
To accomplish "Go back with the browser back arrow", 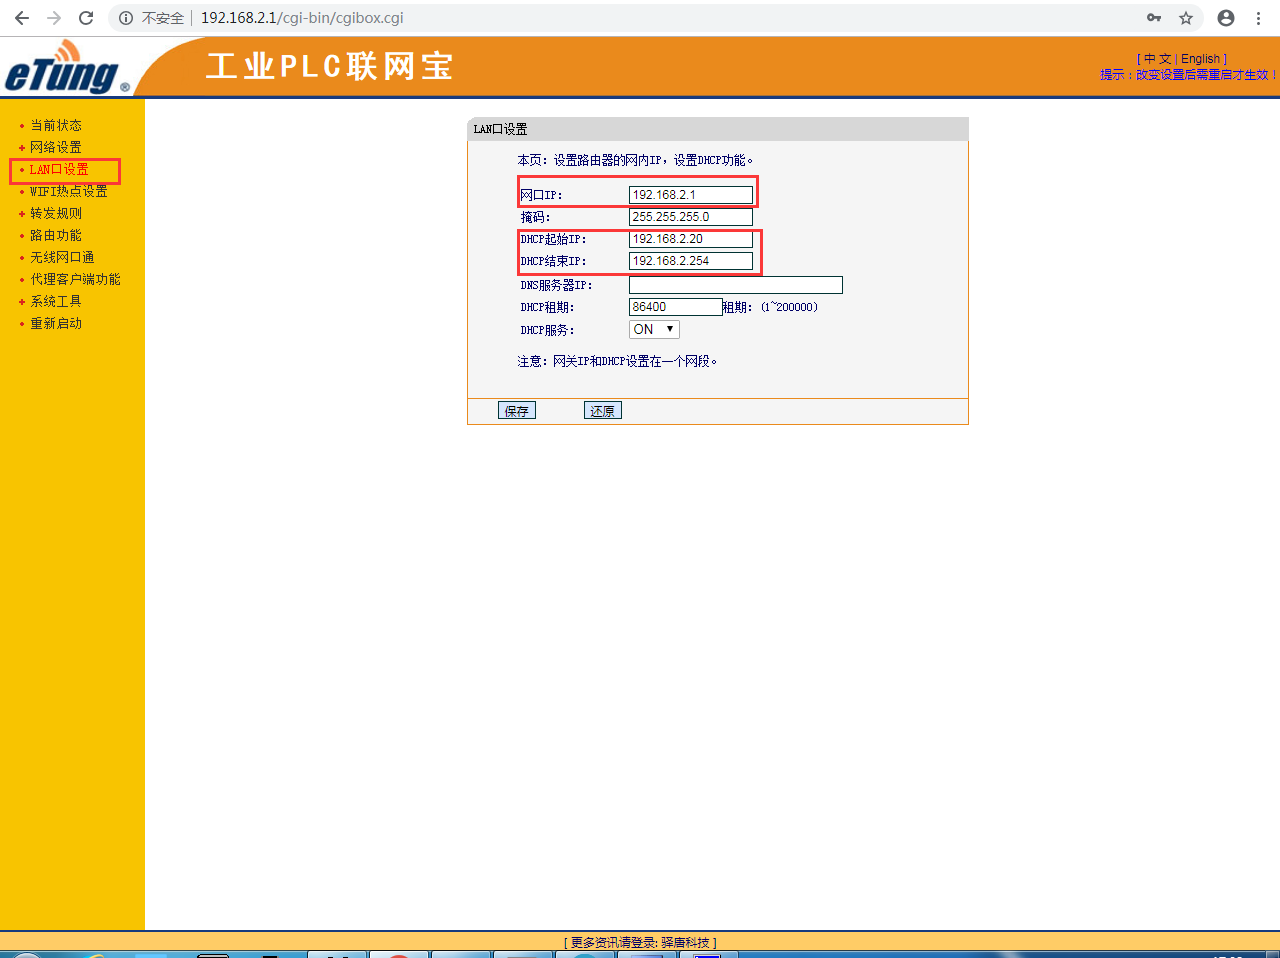I will coord(22,18).
